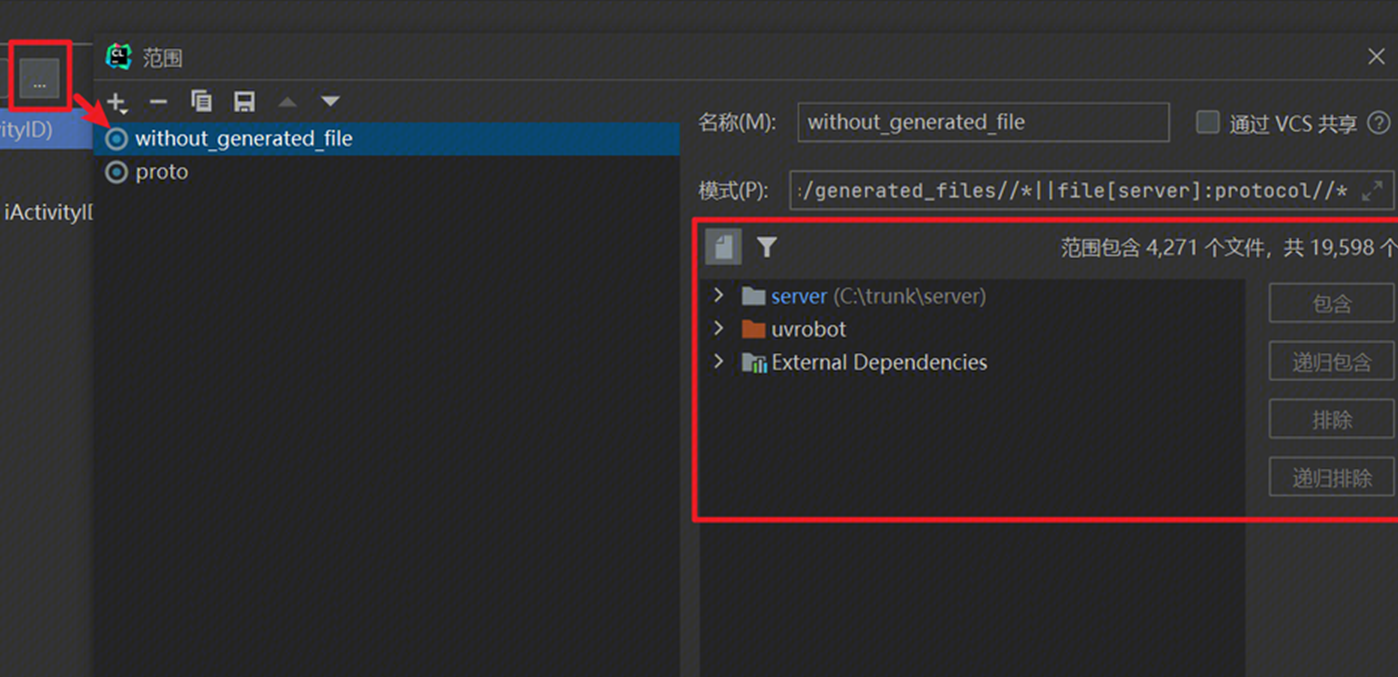Toggle the show files only icon
1398x677 pixels.
pos(723,247)
